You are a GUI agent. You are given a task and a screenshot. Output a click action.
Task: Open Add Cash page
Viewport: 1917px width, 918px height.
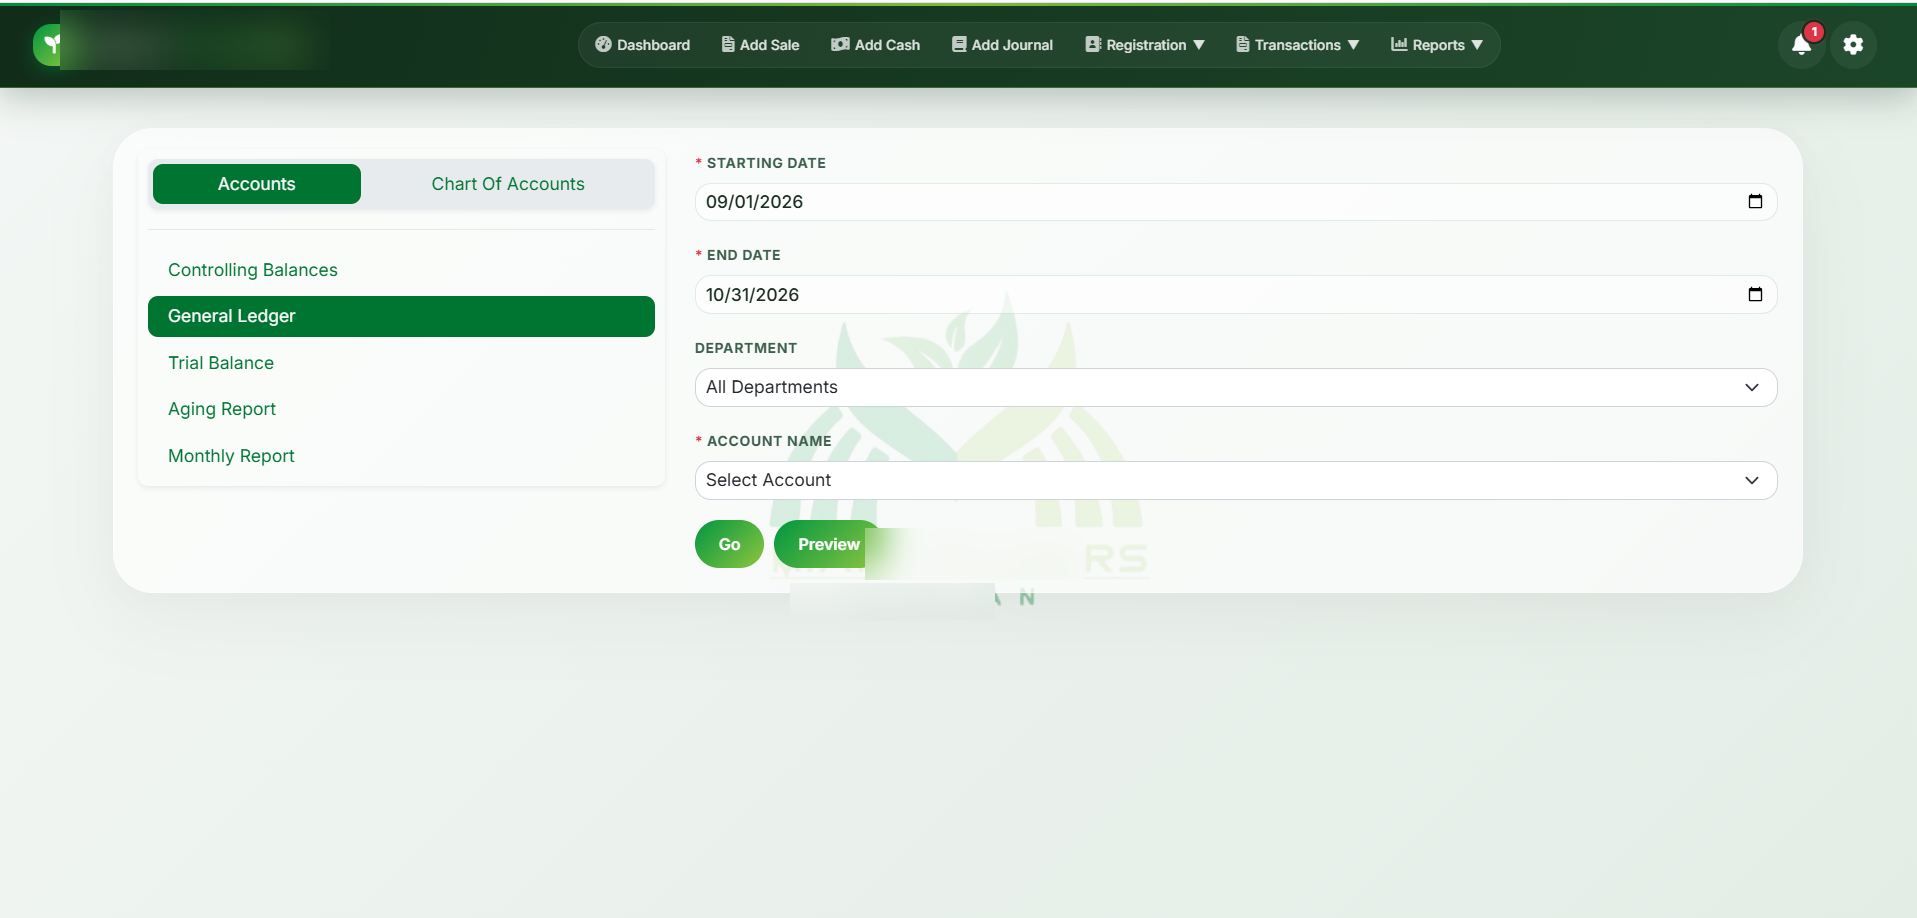pyautogui.click(x=875, y=45)
